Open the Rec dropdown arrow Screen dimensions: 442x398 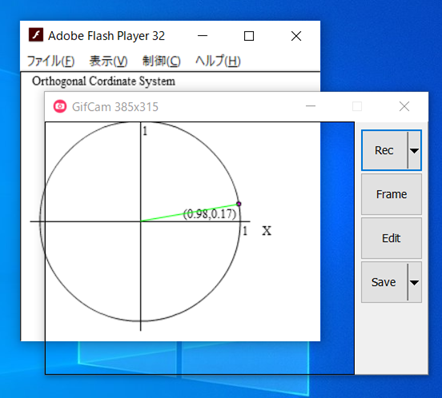[414, 150]
